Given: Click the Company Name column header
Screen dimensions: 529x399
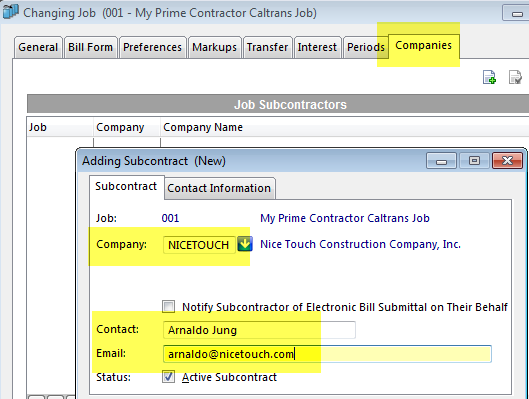Looking at the screenshot, I should pos(203,127).
